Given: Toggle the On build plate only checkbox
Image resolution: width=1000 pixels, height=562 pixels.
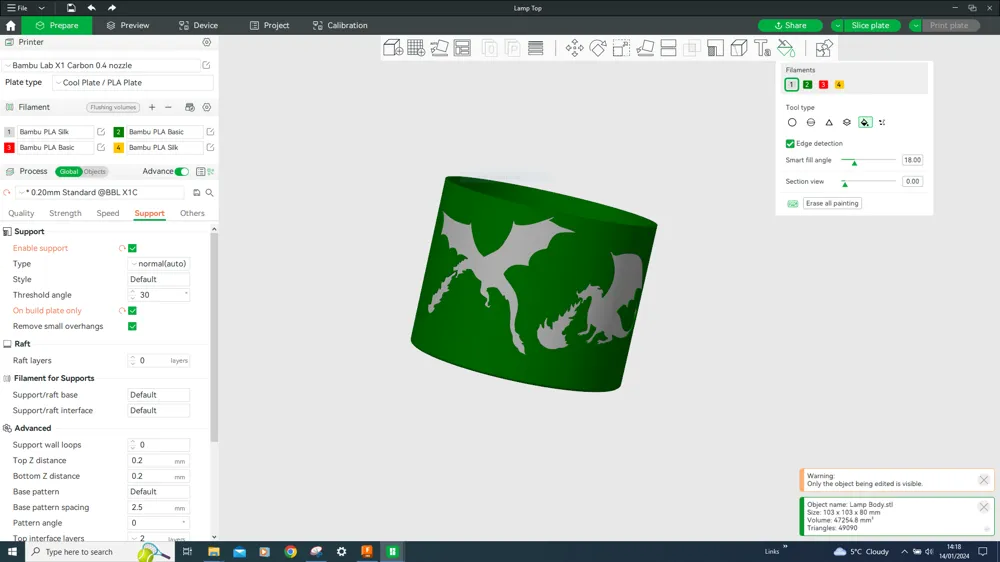Looking at the screenshot, I should (133, 311).
